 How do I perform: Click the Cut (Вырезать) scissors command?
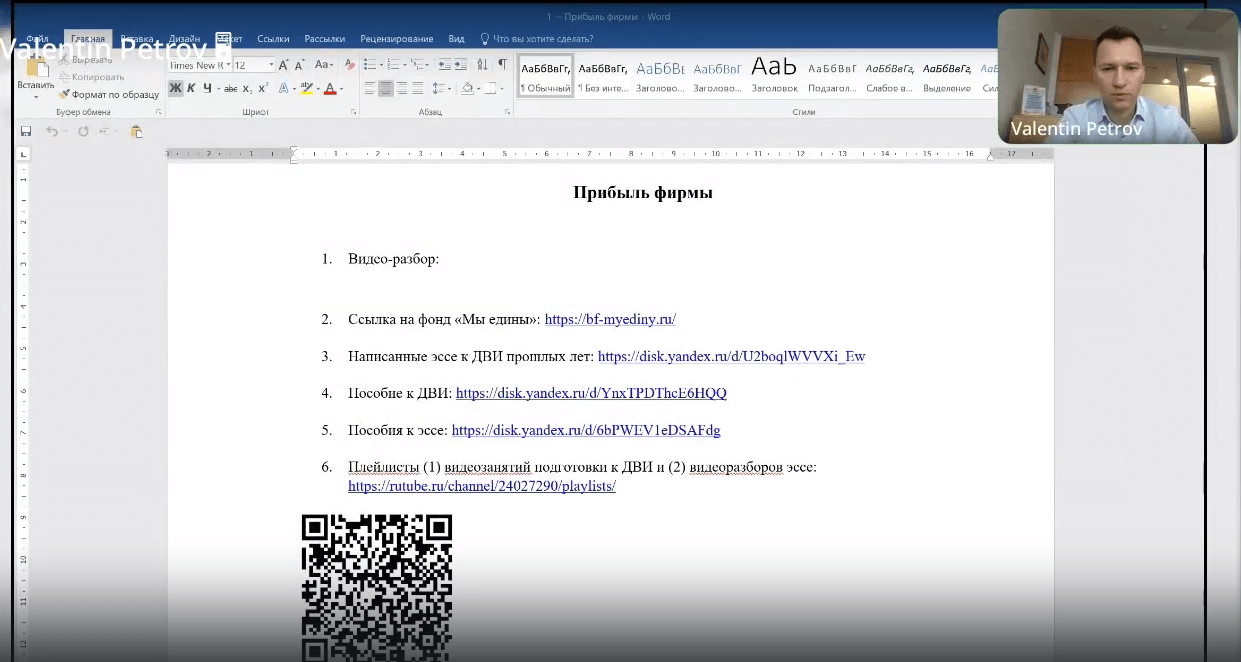85,61
